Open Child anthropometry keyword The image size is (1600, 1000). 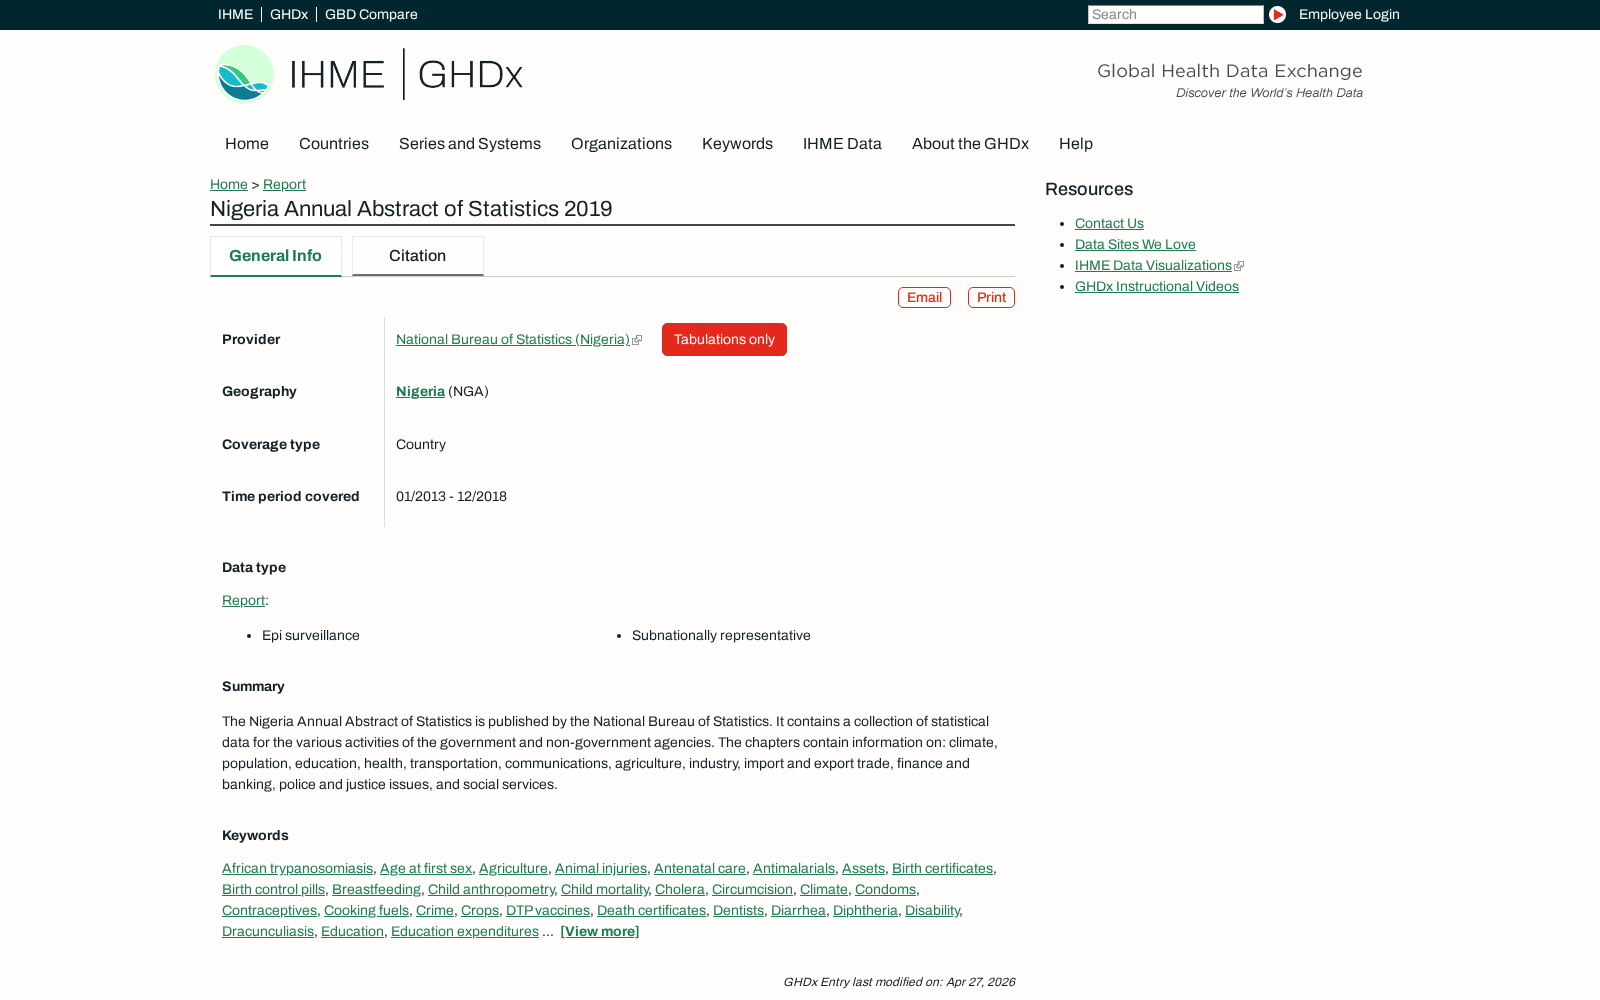(491, 889)
